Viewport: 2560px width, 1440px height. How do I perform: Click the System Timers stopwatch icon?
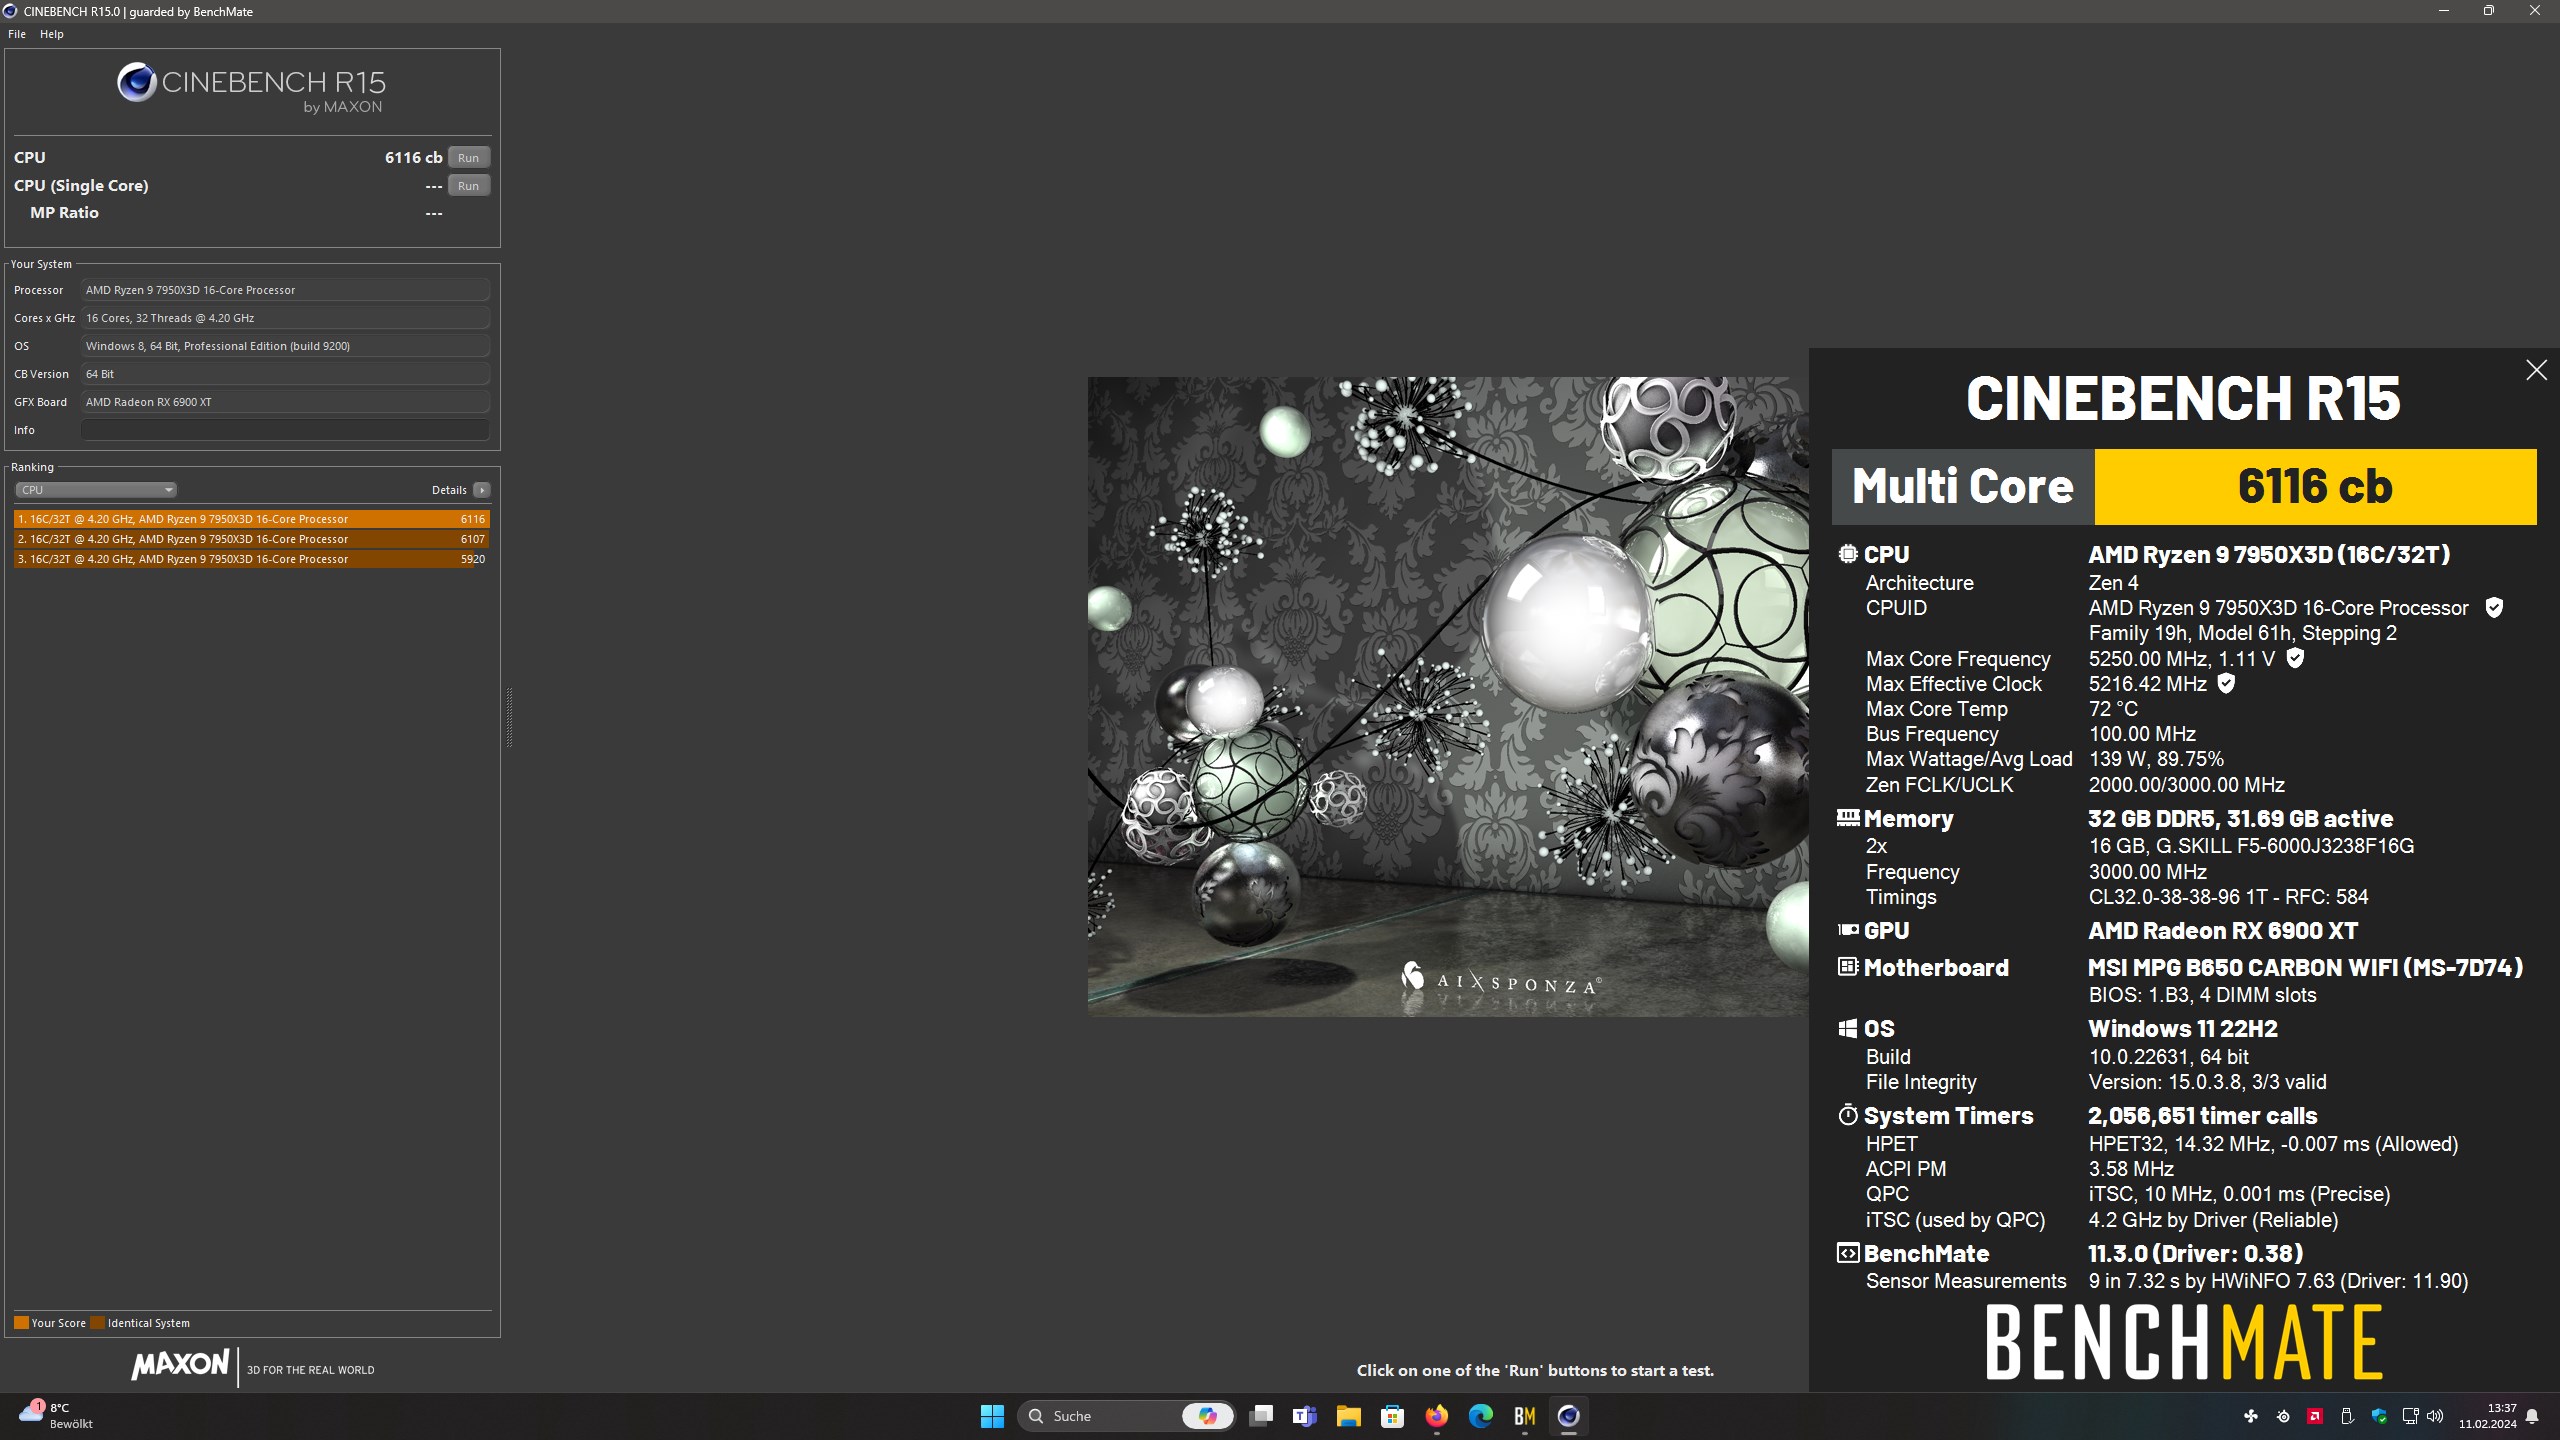pos(1848,1115)
